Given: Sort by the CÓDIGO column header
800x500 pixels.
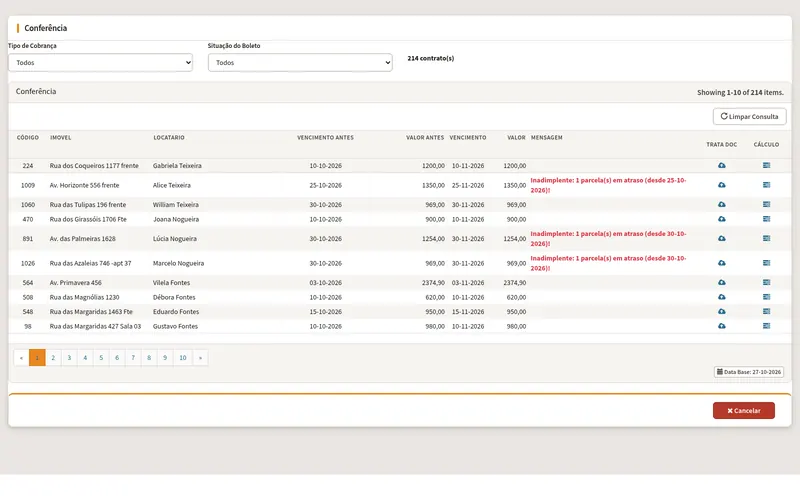Looking at the screenshot, I should click(x=28, y=138).
